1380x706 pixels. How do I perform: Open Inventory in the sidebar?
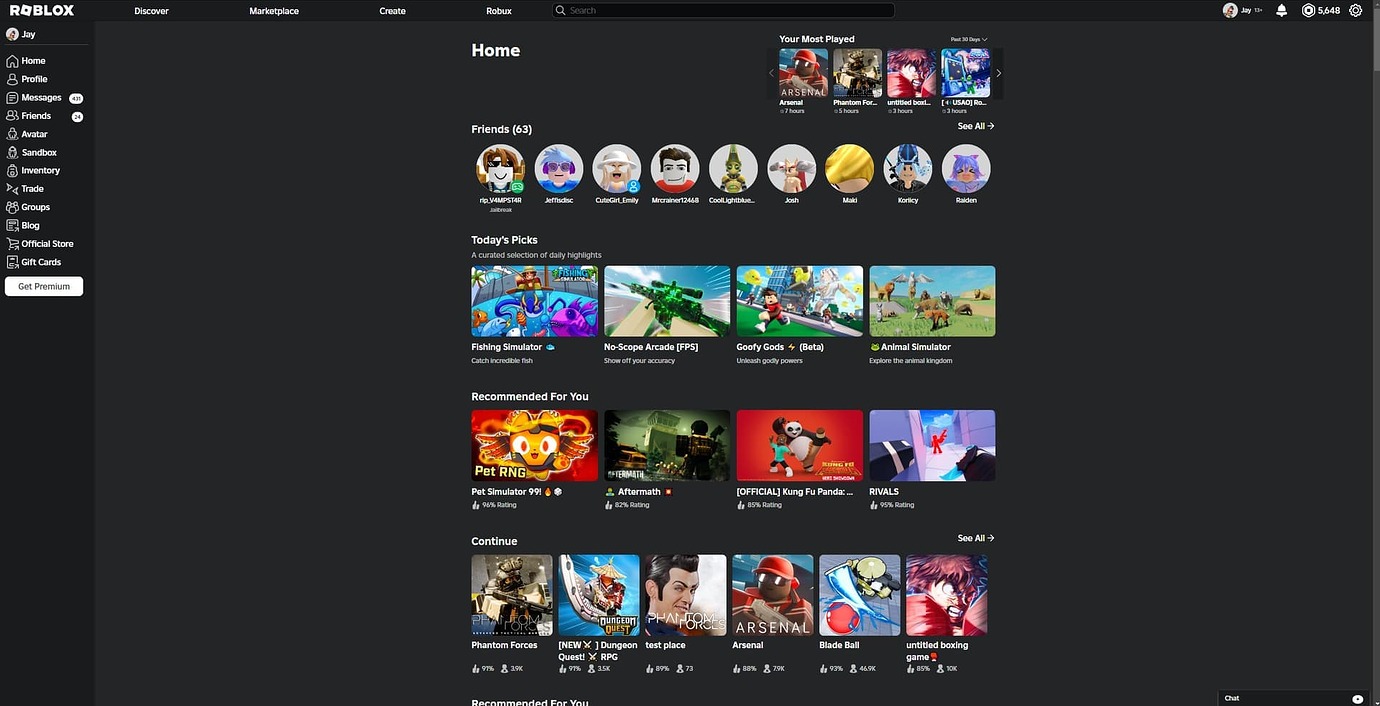33,170
